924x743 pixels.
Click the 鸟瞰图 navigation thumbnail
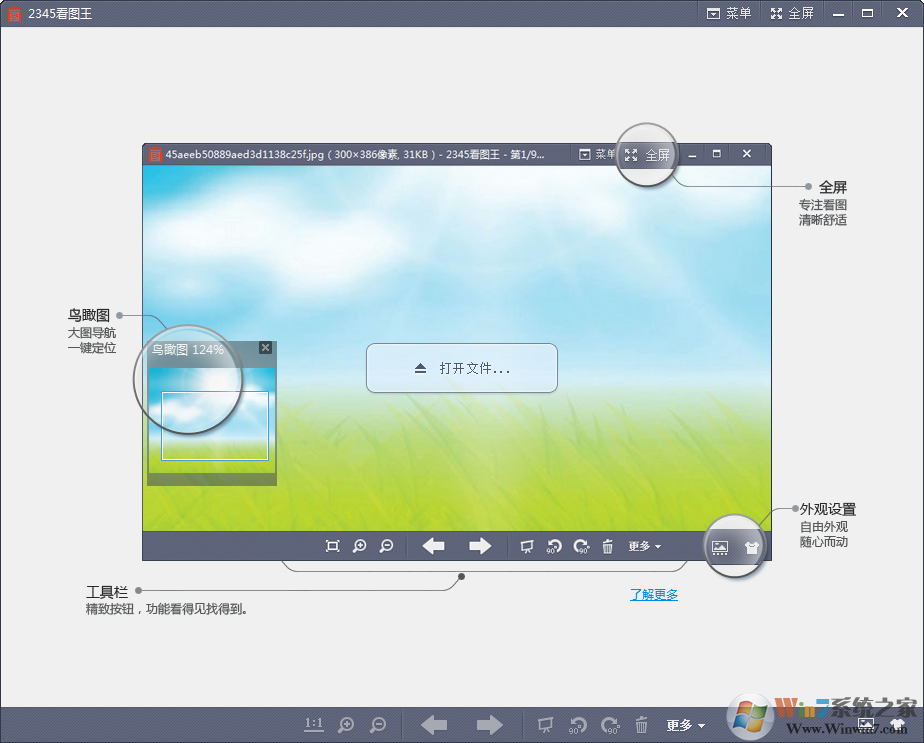pos(212,420)
